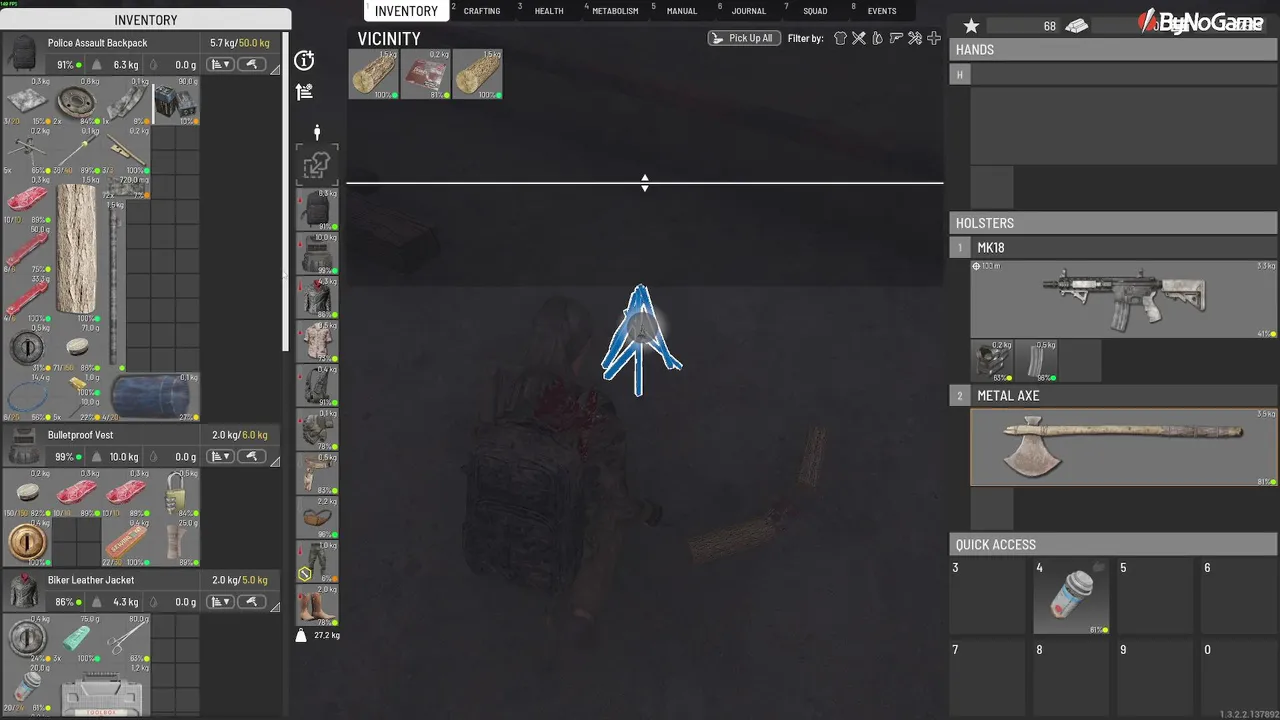Filter vicinity by food fork-and-knife icon
The height and width of the screenshot is (720, 1280).
pos(858,38)
